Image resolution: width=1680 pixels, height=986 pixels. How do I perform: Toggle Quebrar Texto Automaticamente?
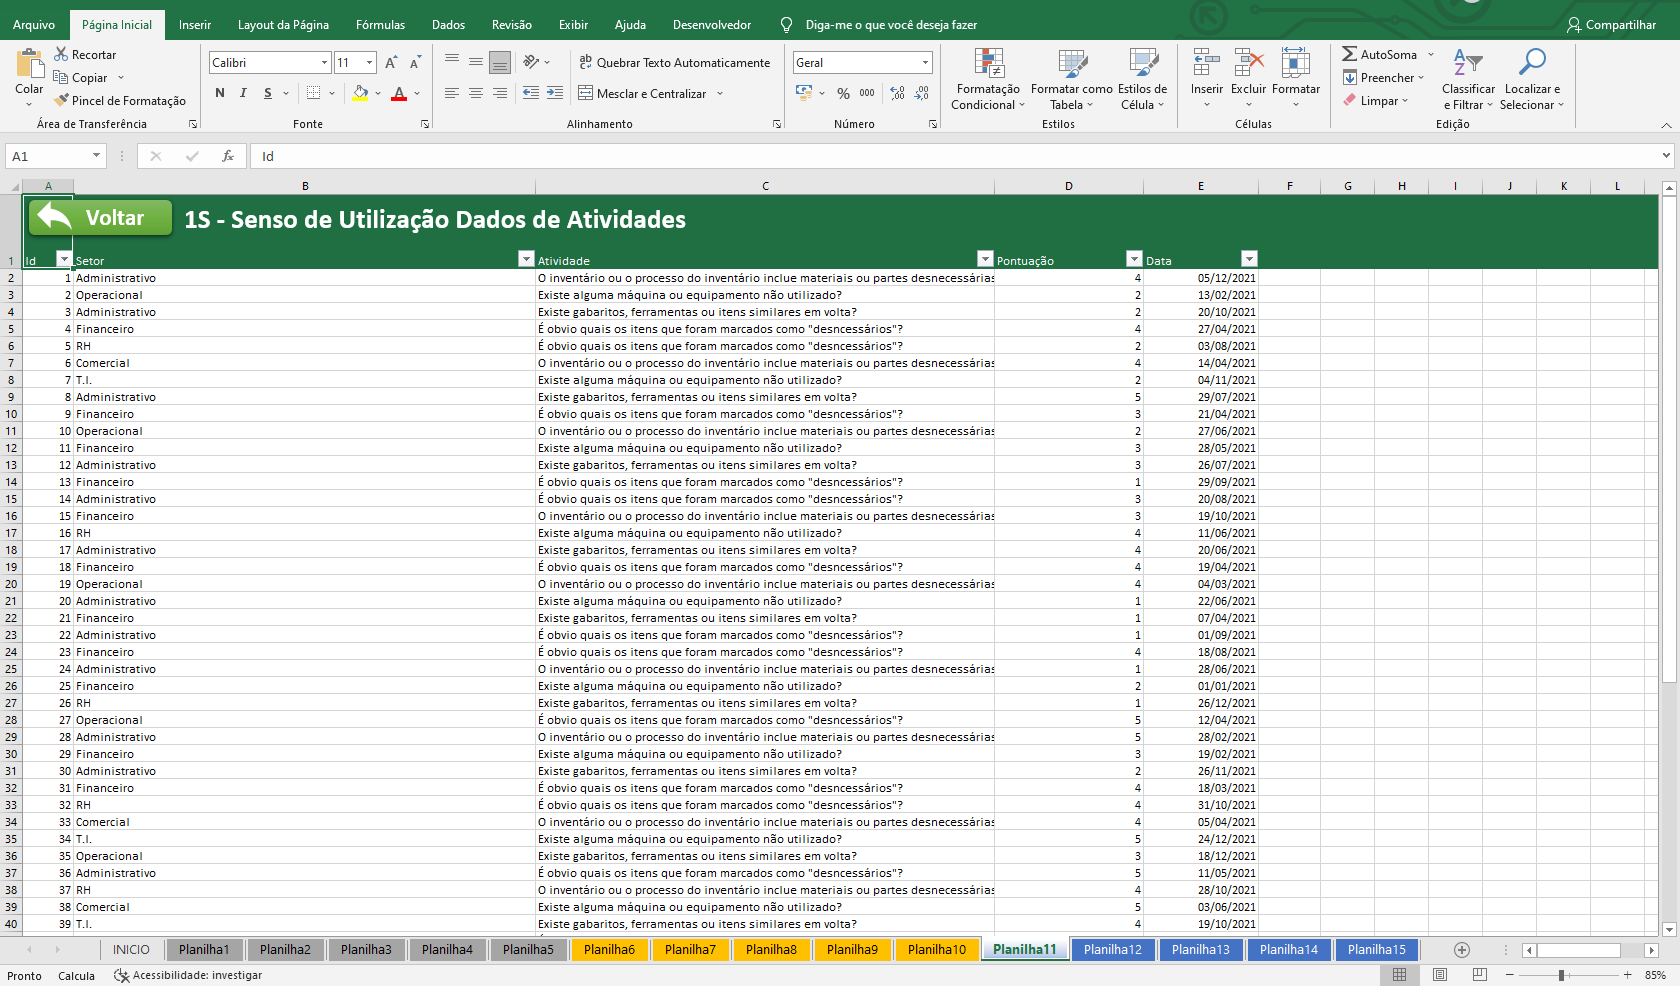[x=675, y=62]
